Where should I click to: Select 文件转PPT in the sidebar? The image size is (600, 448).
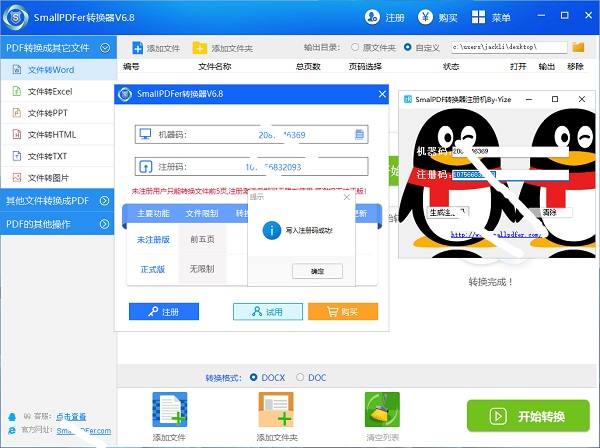[x=58, y=113]
